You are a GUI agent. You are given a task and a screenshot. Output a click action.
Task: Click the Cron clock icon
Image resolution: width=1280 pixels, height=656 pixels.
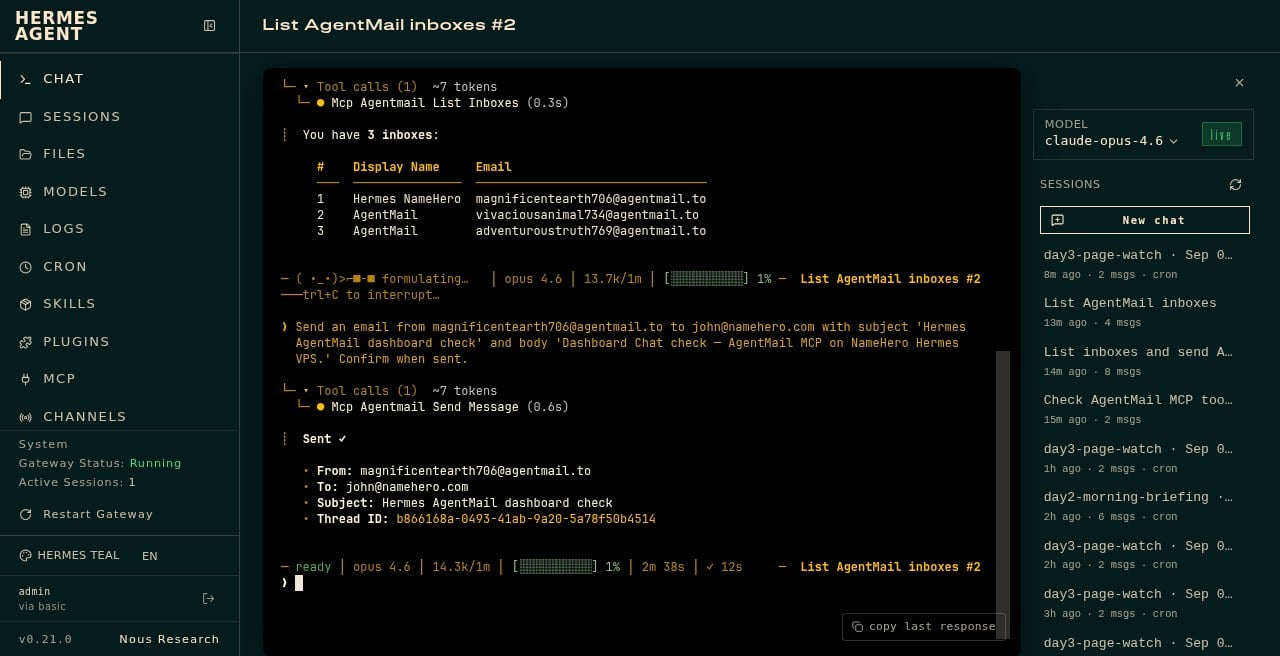pyautogui.click(x=25, y=267)
